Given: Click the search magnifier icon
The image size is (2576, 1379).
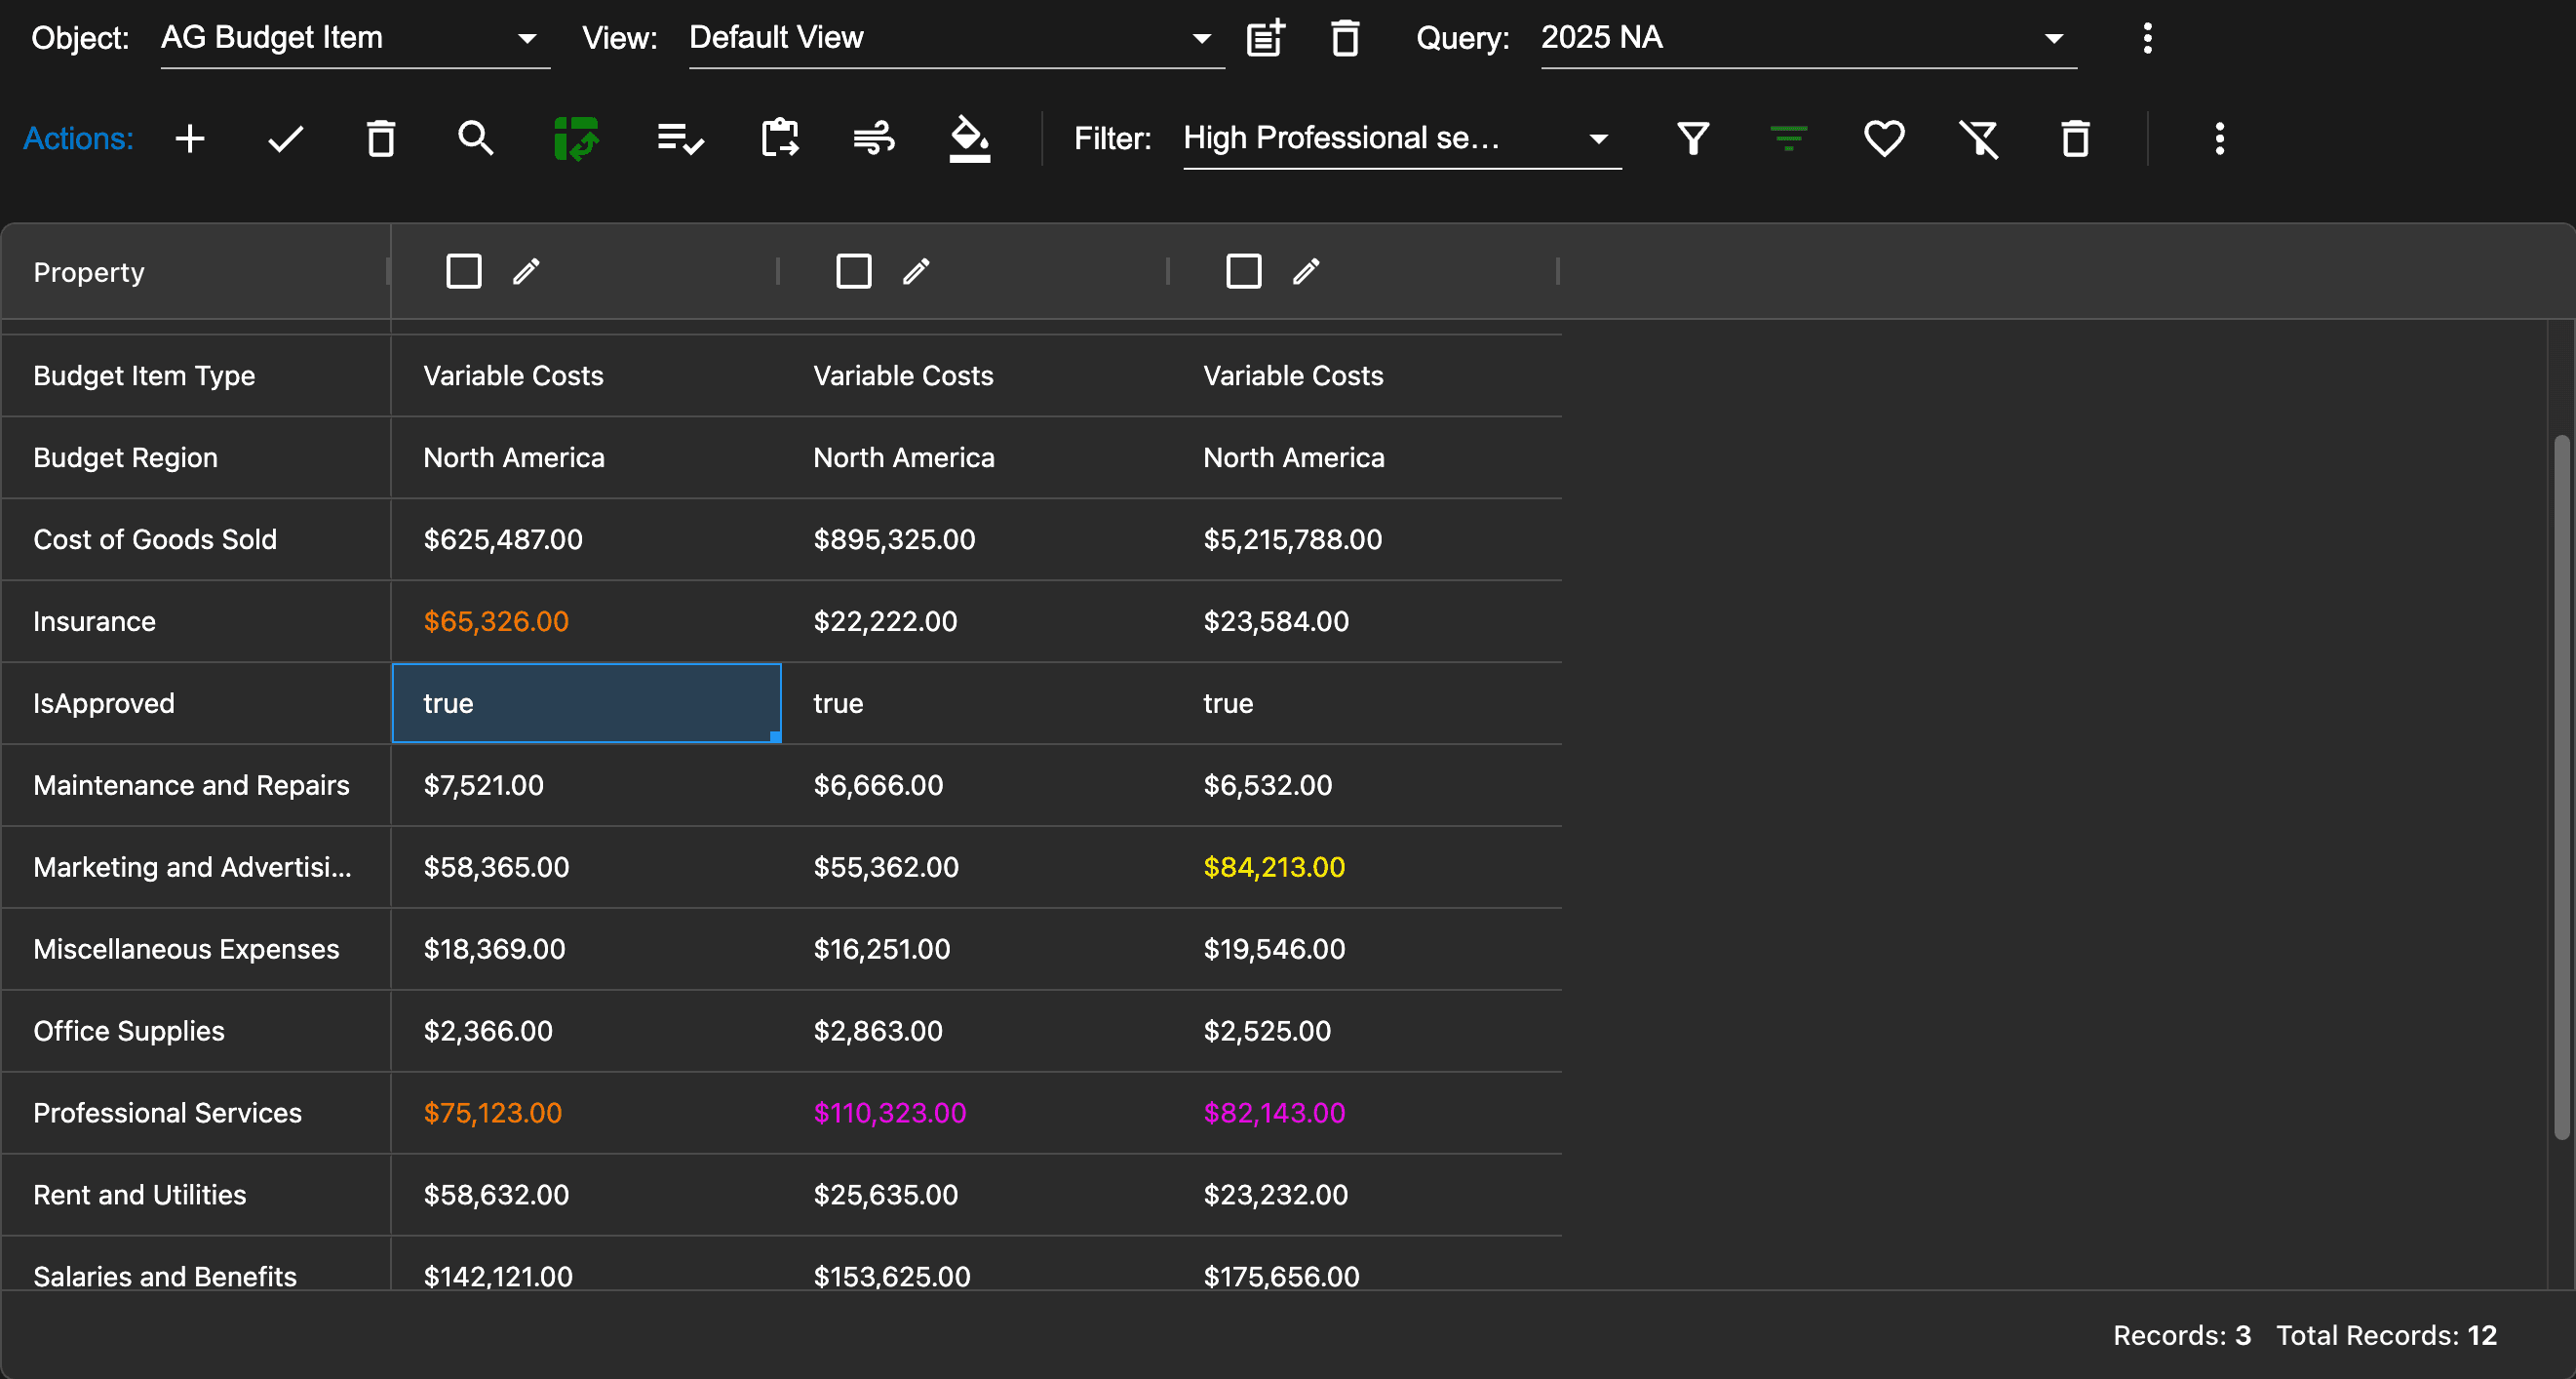Looking at the screenshot, I should click(x=475, y=138).
